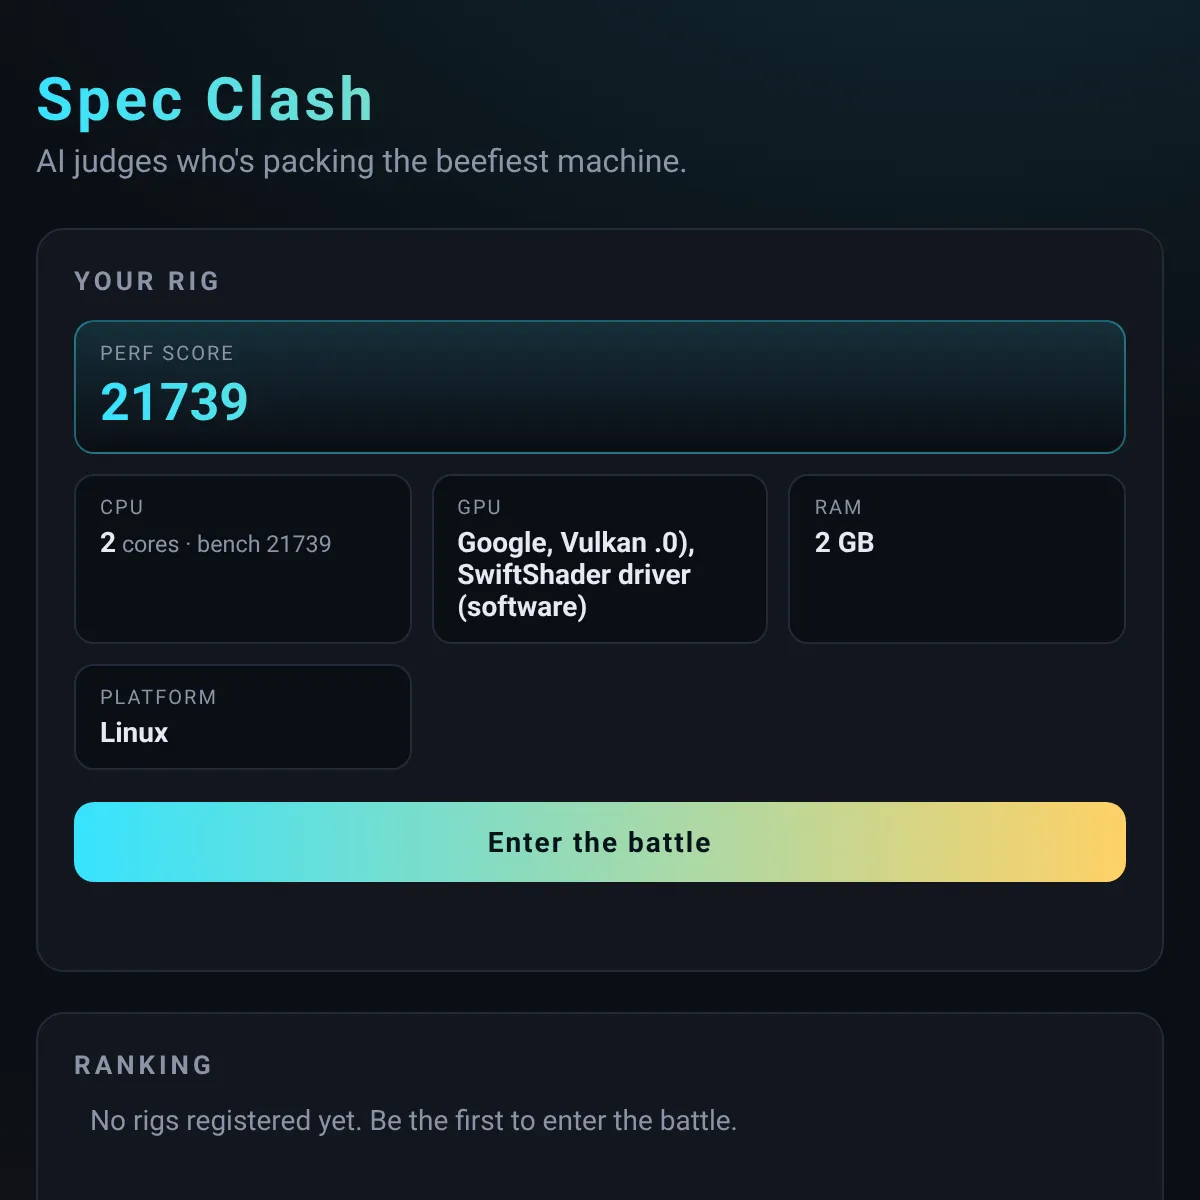Click the perf score value 21739
This screenshot has height=1200, width=1200.
point(174,402)
